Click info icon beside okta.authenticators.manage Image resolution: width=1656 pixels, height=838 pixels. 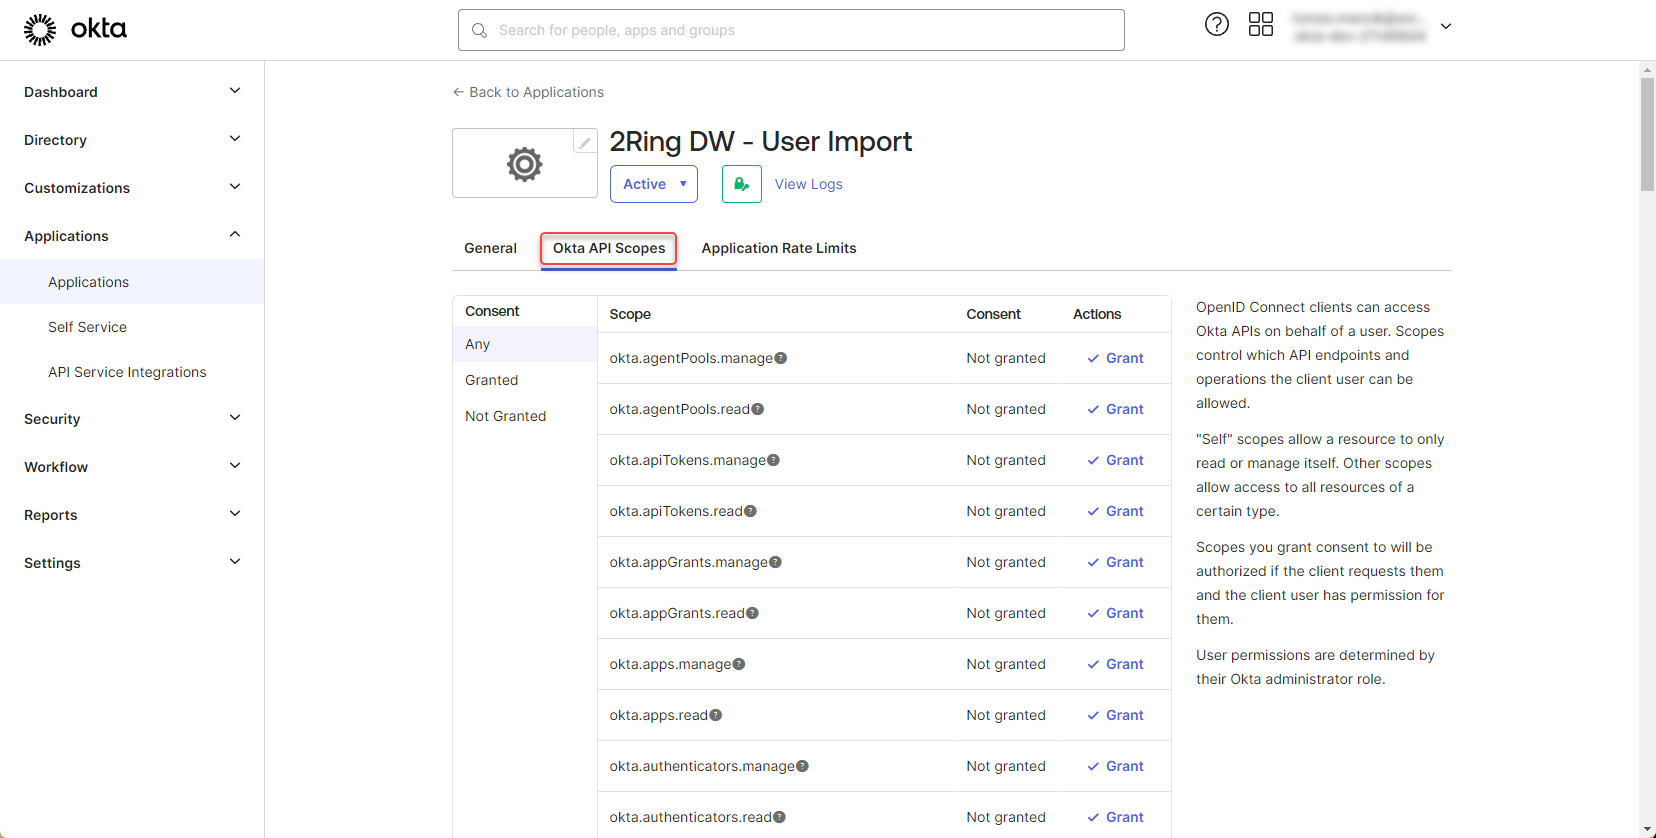coord(802,766)
